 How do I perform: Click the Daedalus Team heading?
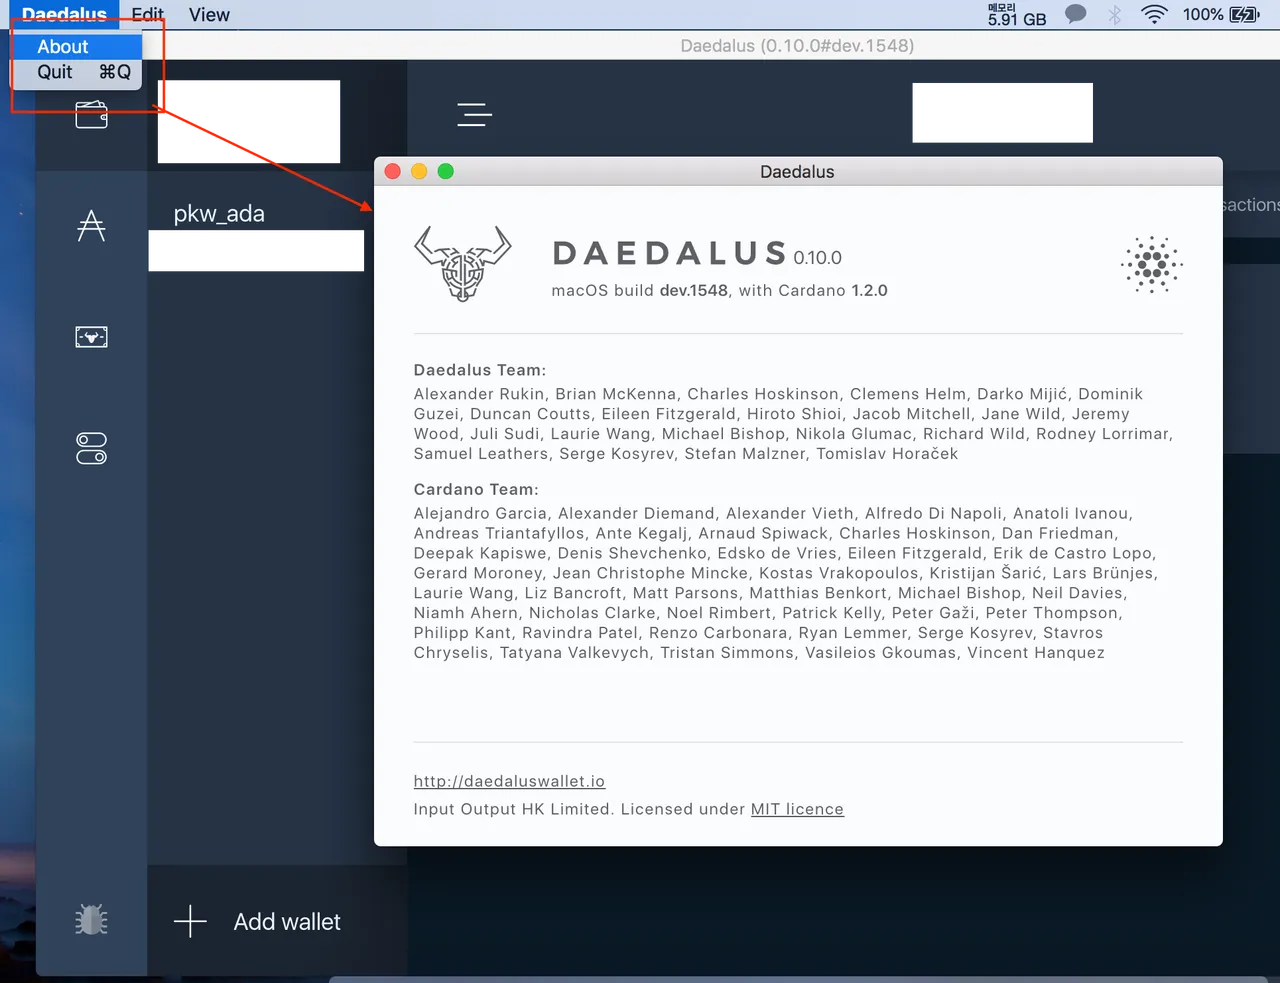(x=480, y=370)
